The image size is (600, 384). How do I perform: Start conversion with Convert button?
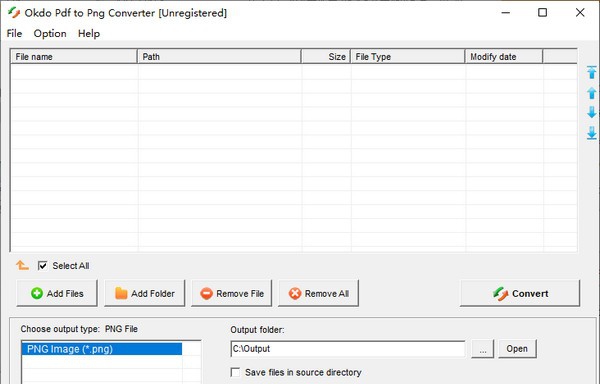coord(520,293)
